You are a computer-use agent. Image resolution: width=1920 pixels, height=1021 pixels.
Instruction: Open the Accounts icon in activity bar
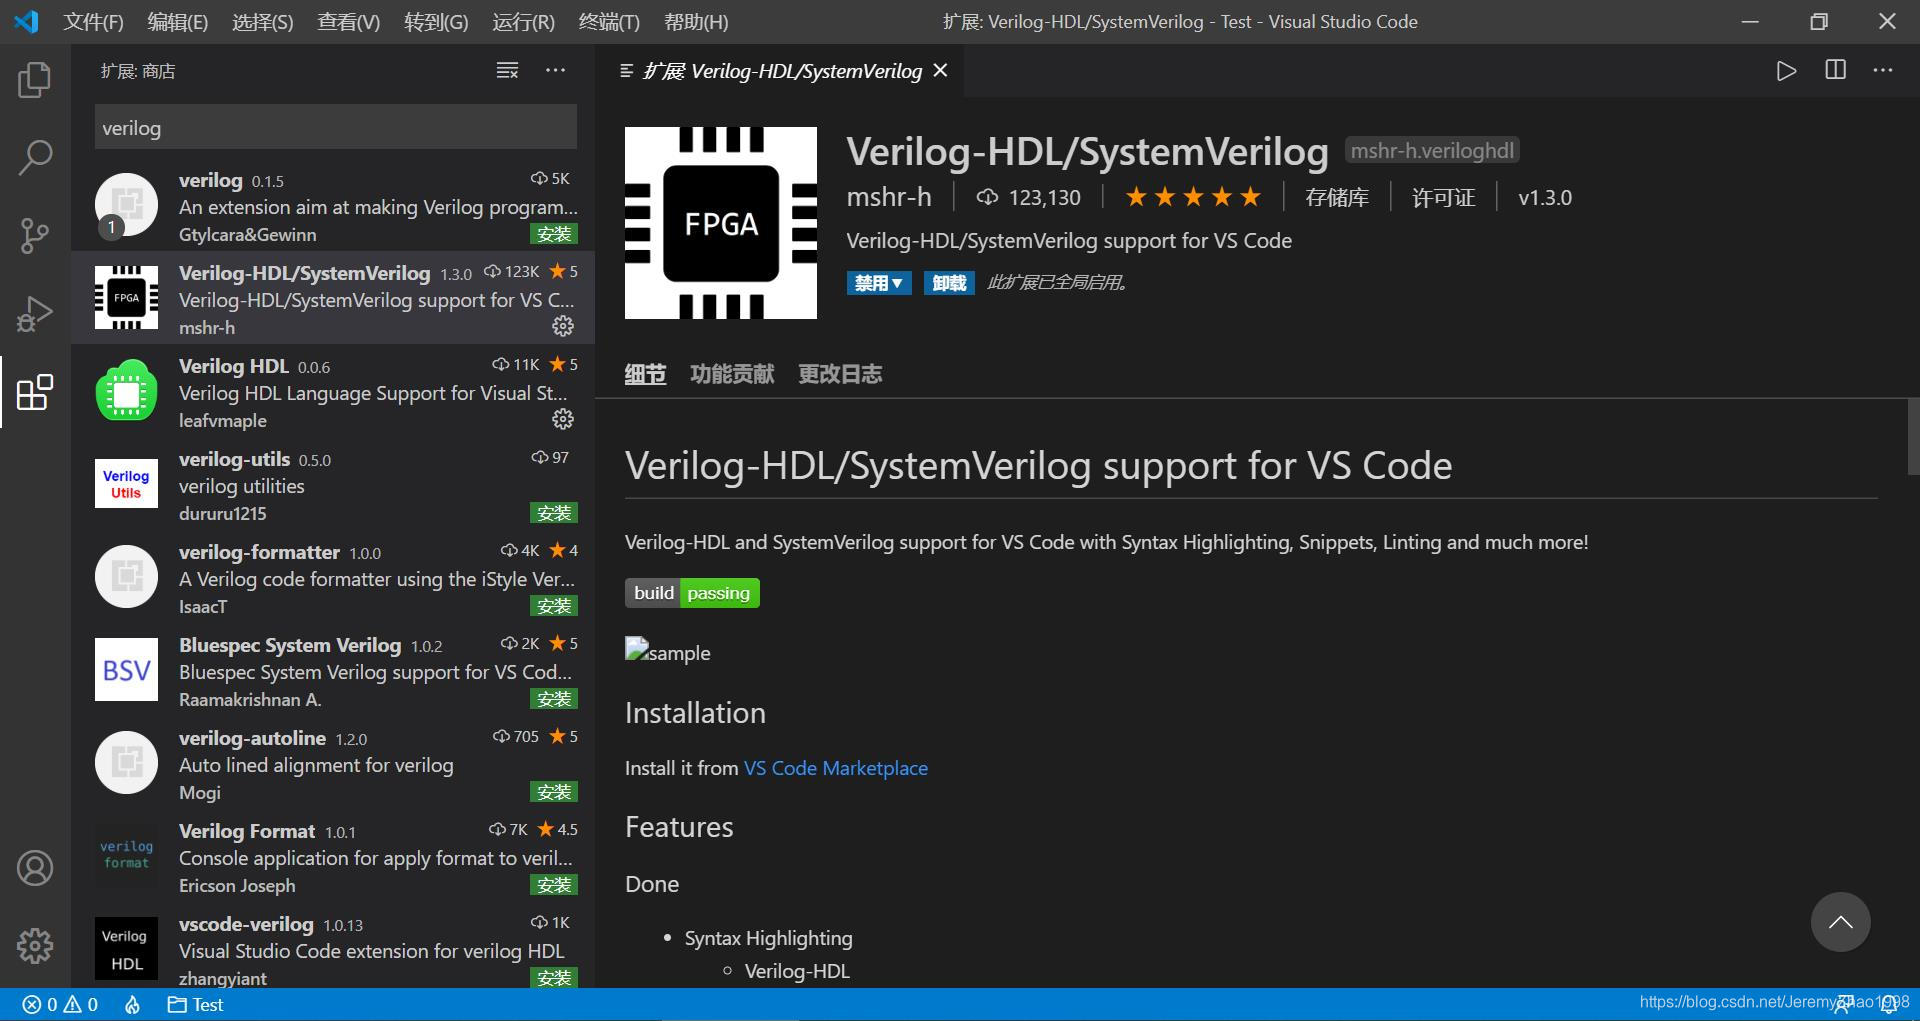coord(35,868)
